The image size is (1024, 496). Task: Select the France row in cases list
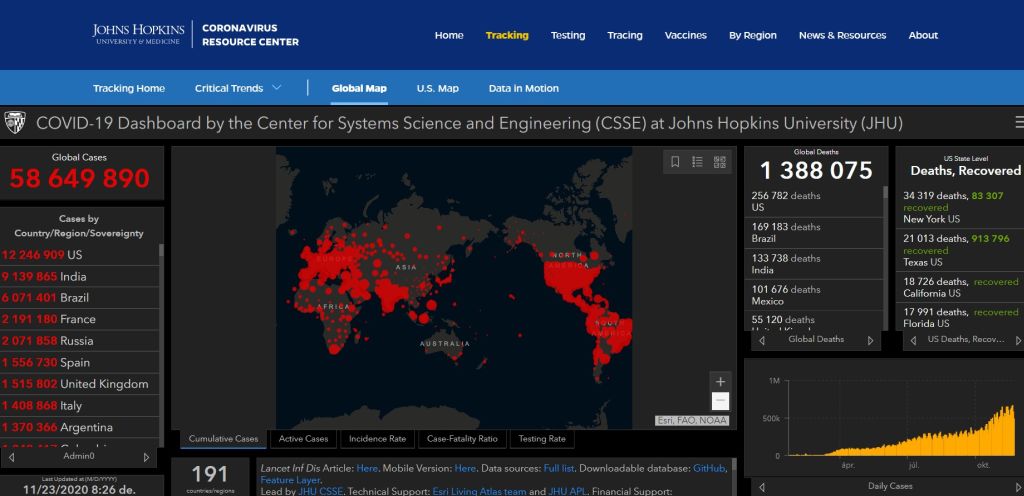[x=79, y=319]
